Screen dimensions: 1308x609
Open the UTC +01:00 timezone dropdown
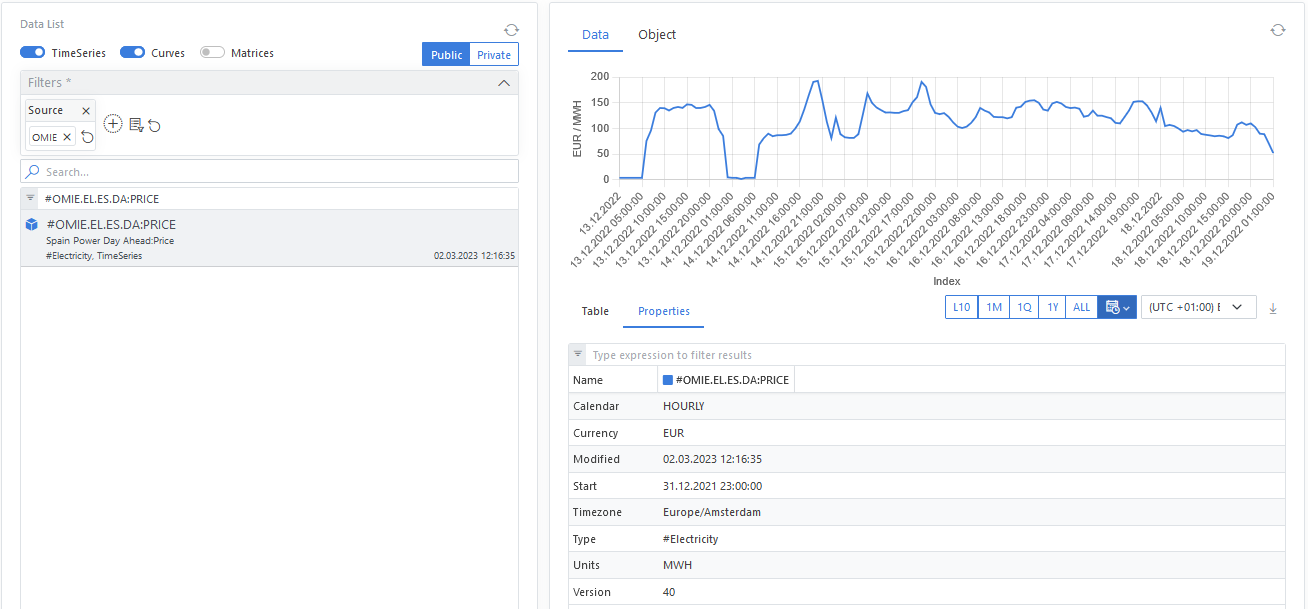[1198, 308]
